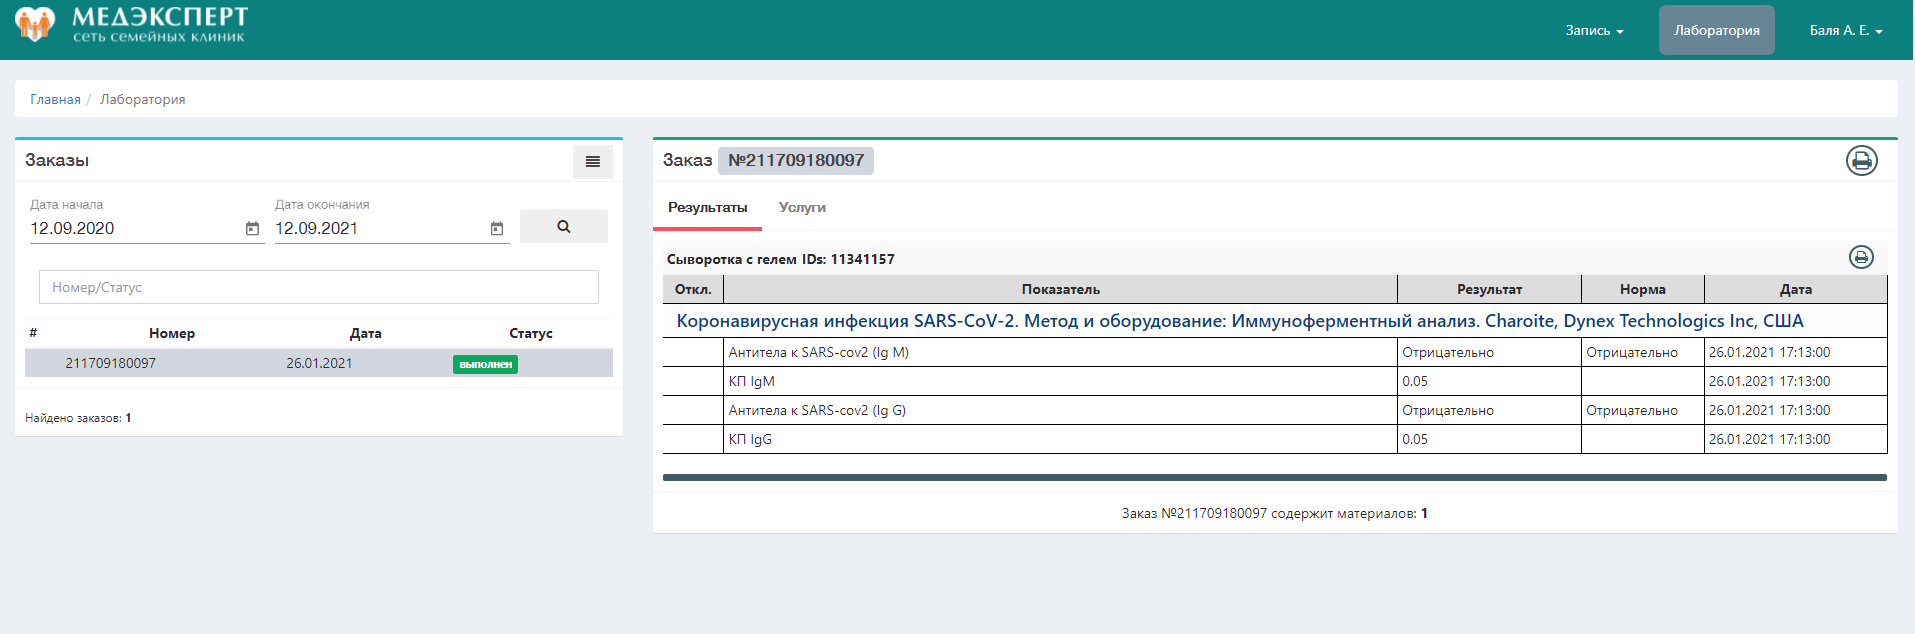Print the entire order №211709180097
1915x634 pixels.
coord(1861,161)
